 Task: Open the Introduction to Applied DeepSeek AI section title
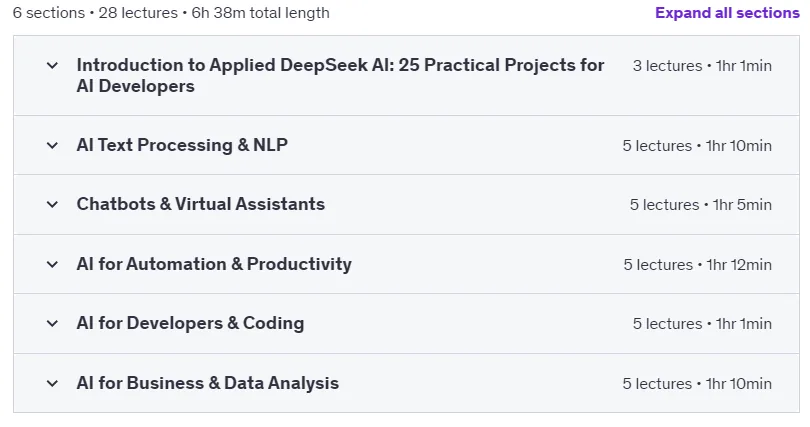(x=340, y=75)
